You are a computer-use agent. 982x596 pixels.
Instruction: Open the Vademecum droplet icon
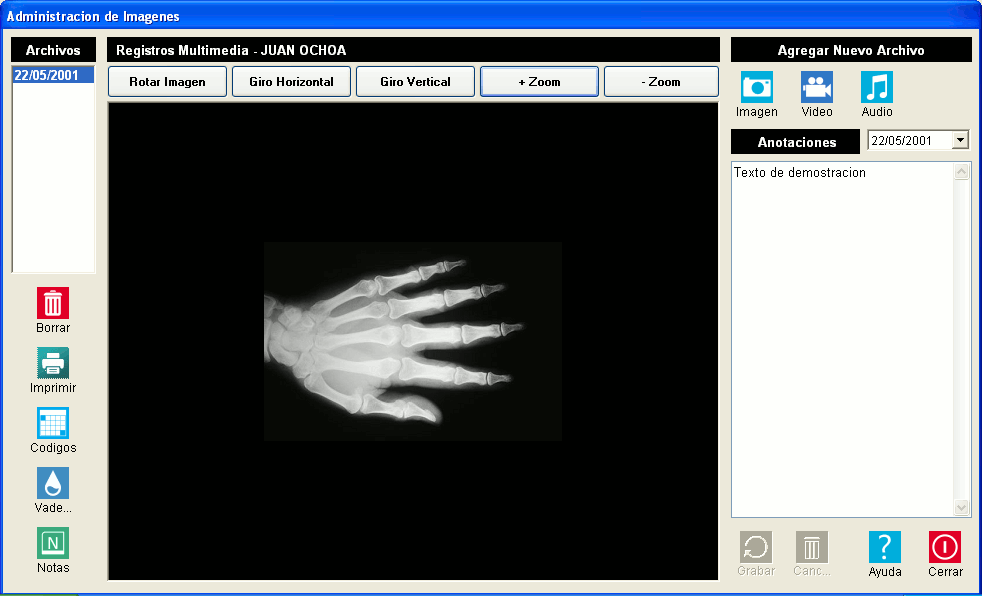[x=53, y=483]
